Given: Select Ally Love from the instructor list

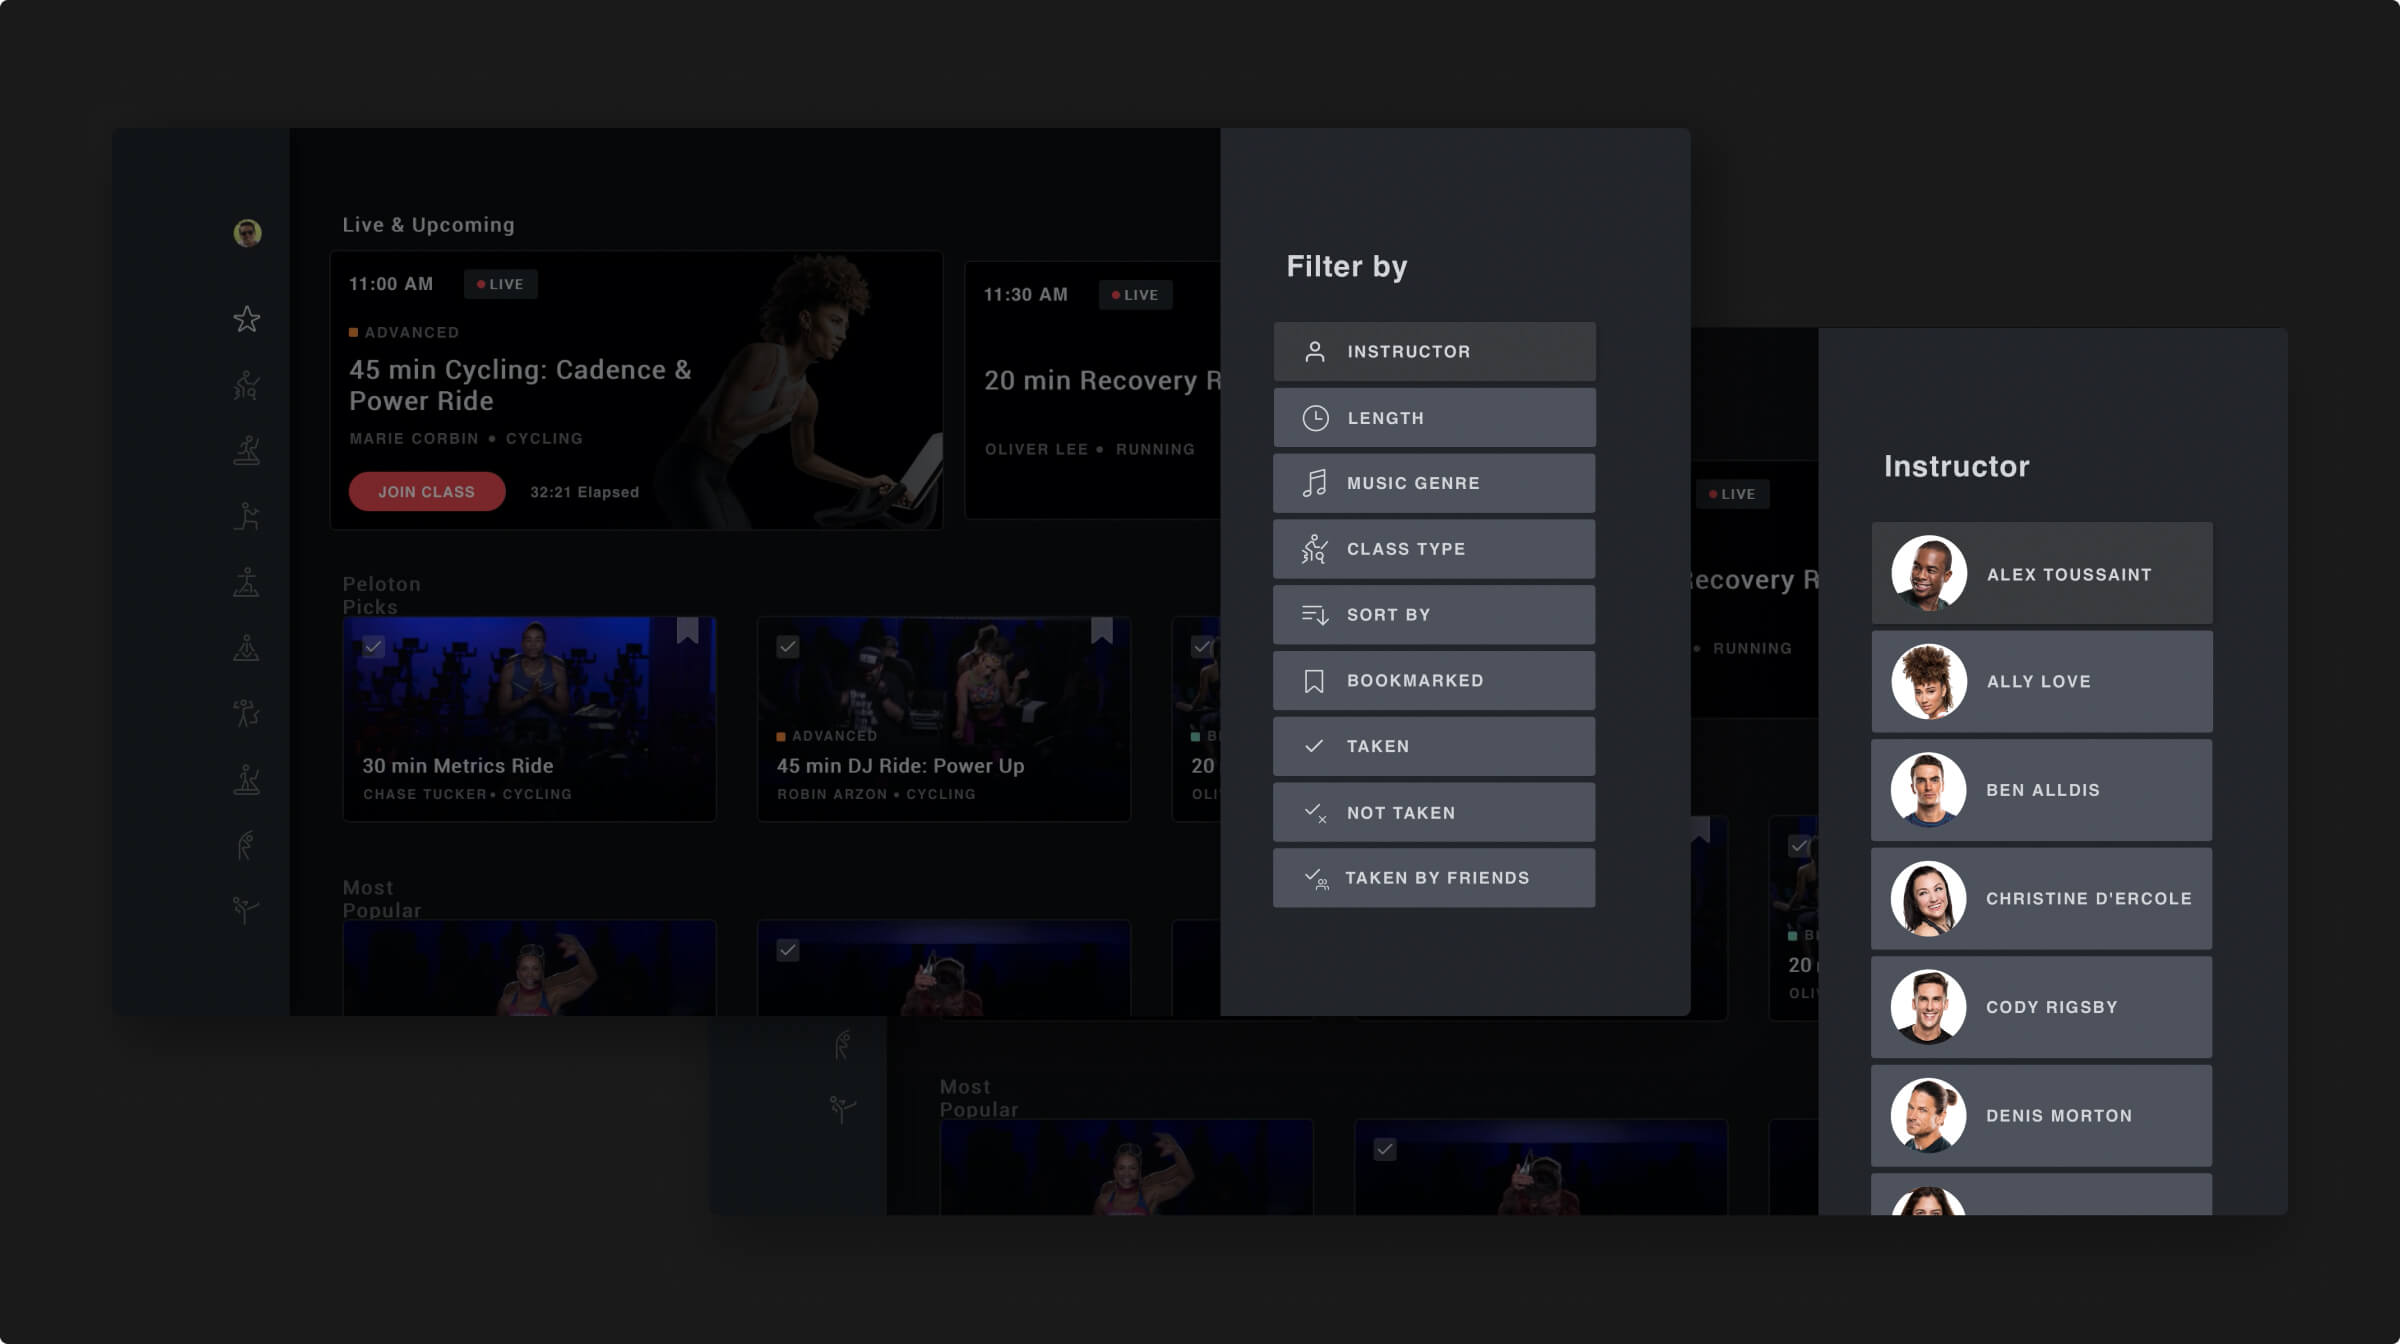Looking at the screenshot, I should tap(2041, 681).
